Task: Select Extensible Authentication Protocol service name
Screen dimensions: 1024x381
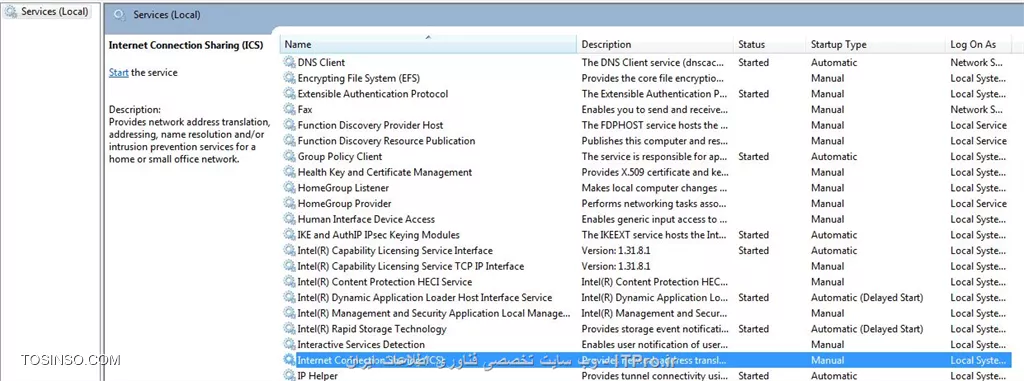Action: (x=373, y=94)
